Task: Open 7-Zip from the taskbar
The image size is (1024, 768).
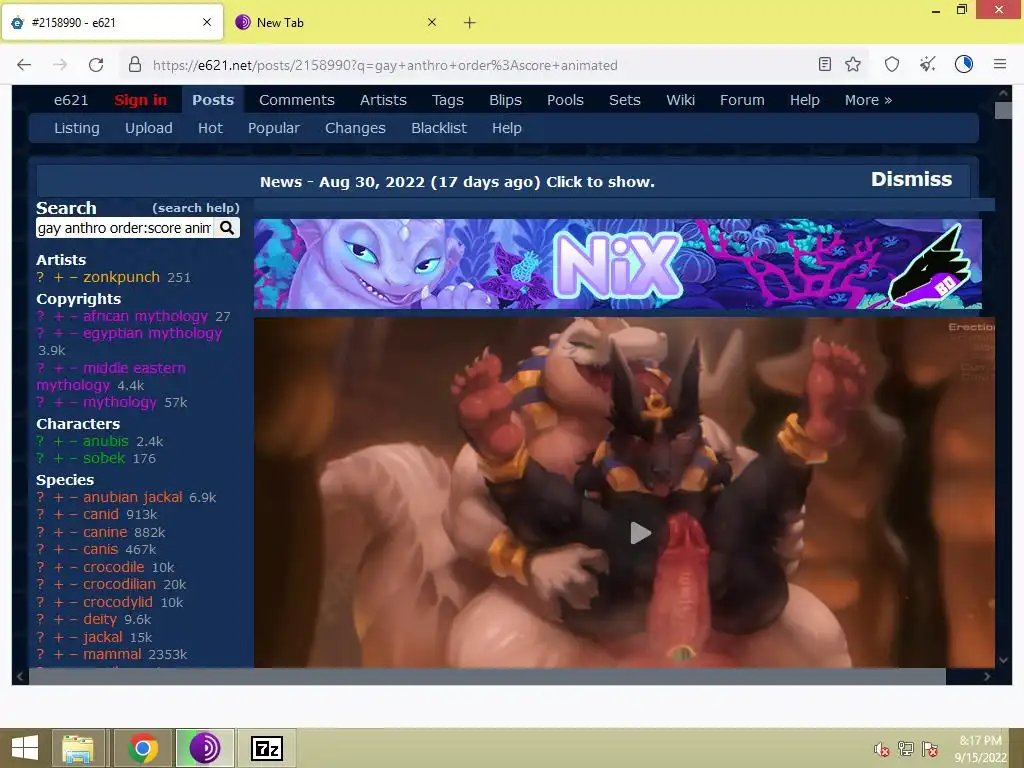Action: 266,748
